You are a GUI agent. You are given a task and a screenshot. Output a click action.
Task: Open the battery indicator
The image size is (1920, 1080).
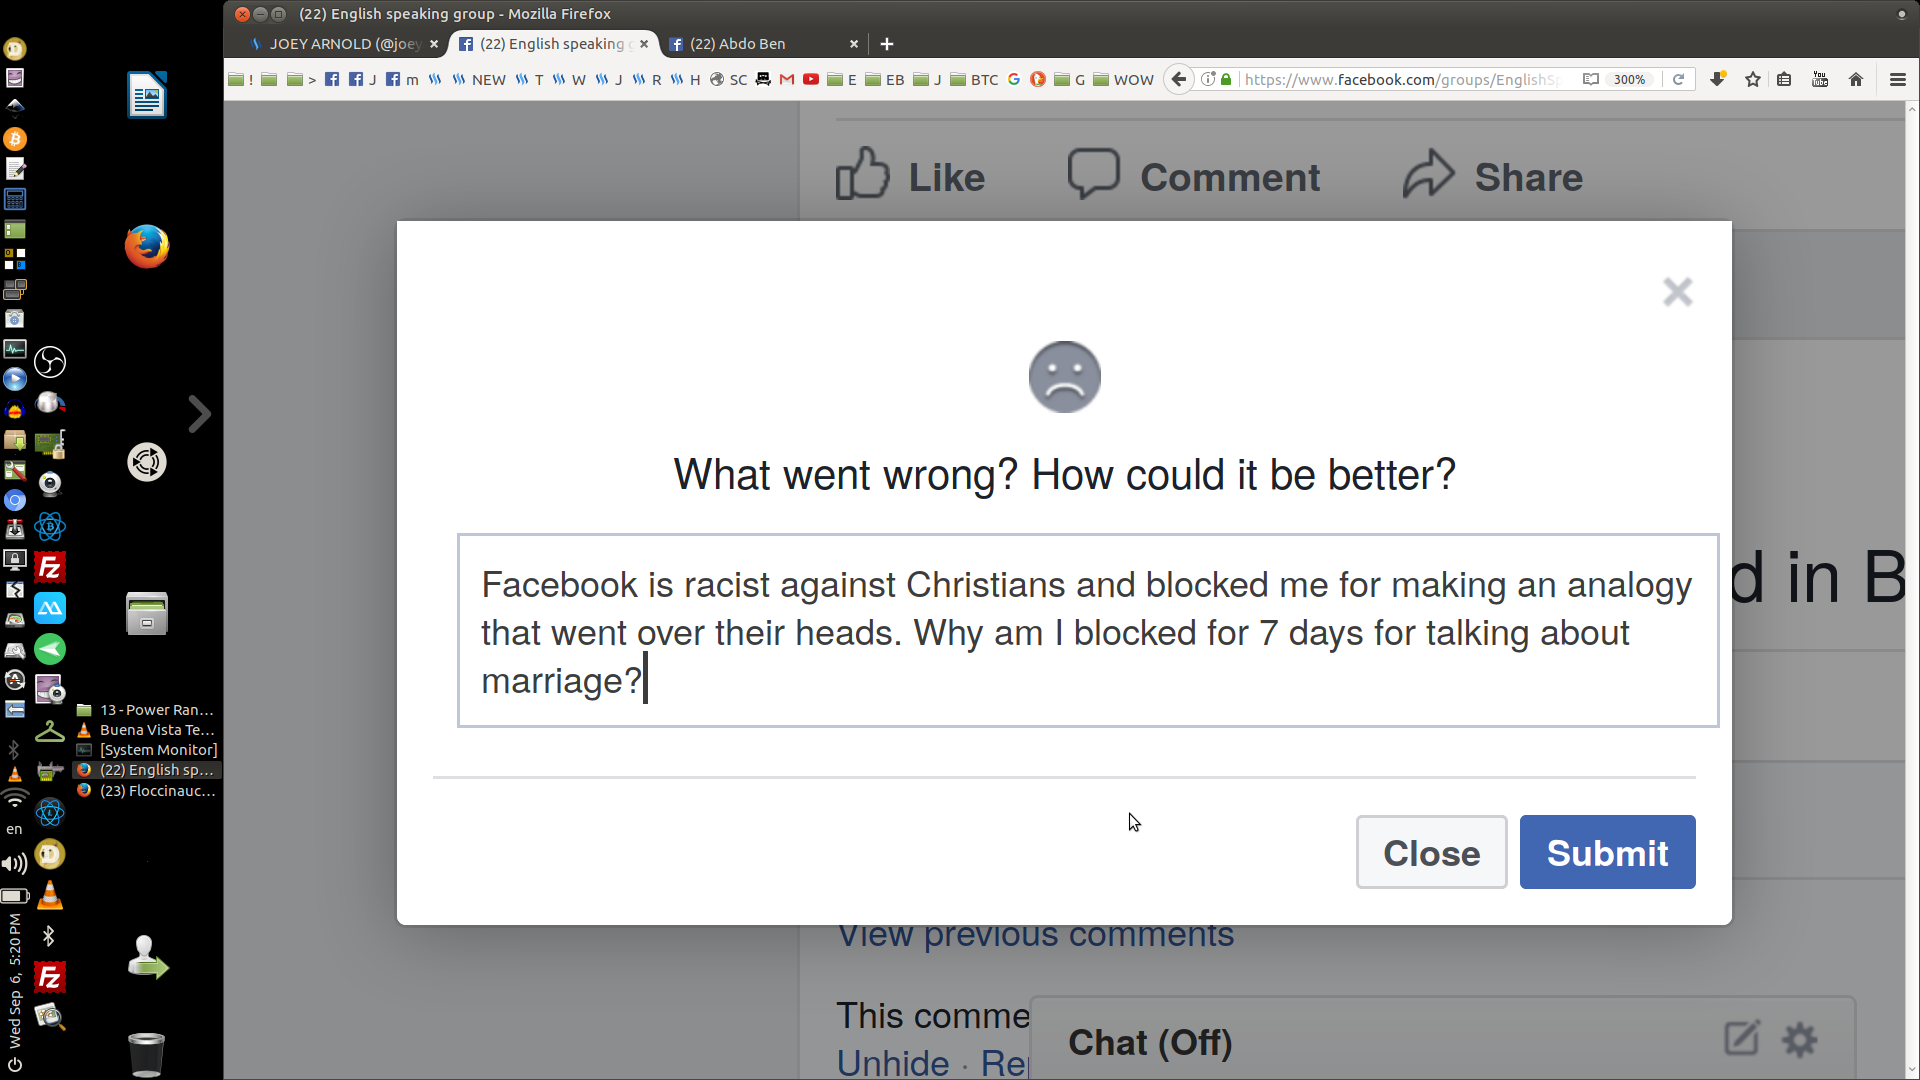[x=15, y=895]
